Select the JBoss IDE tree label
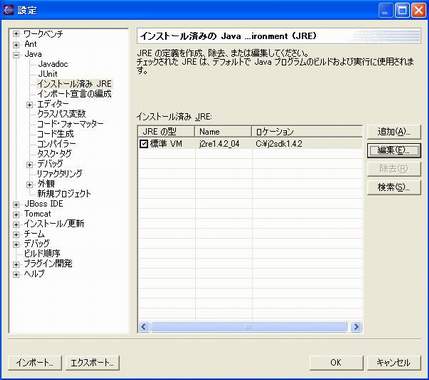Image resolution: width=429 pixels, height=380 pixels. [x=44, y=204]
